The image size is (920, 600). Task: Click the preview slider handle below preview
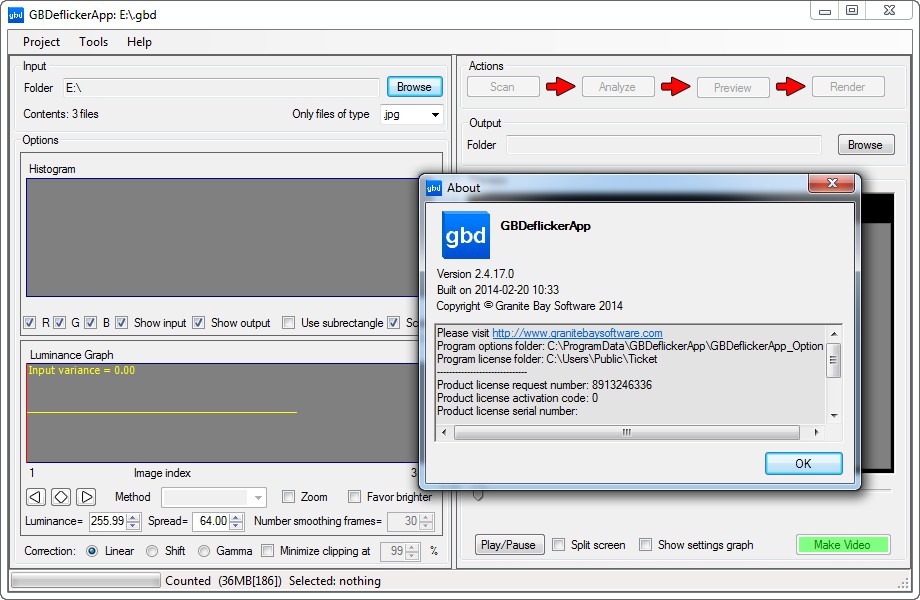tap(478, 496)
